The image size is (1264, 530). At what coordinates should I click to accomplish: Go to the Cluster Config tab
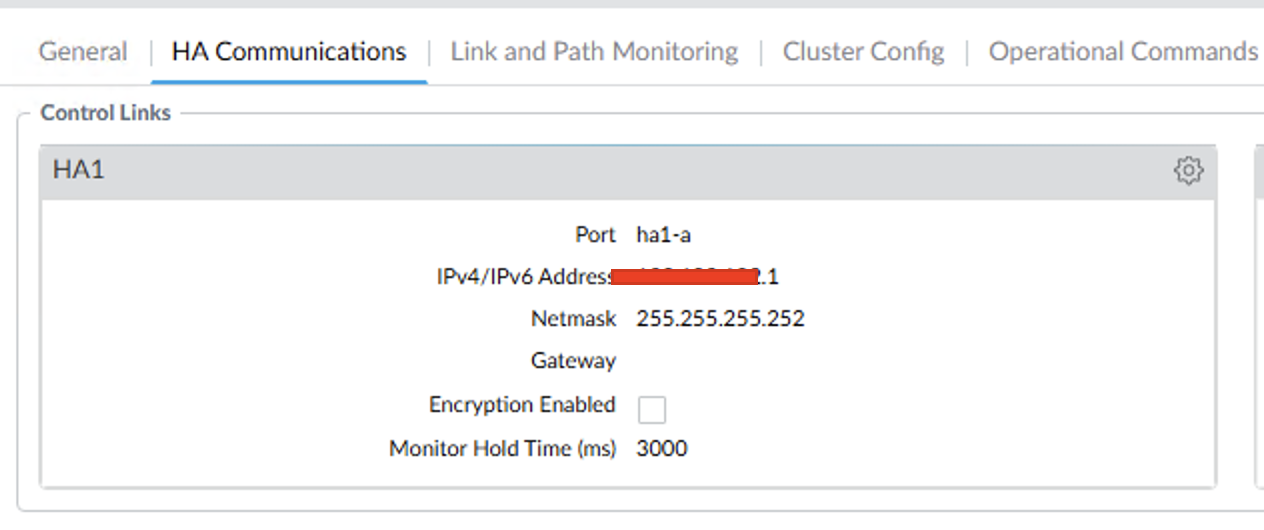(863, 52)
